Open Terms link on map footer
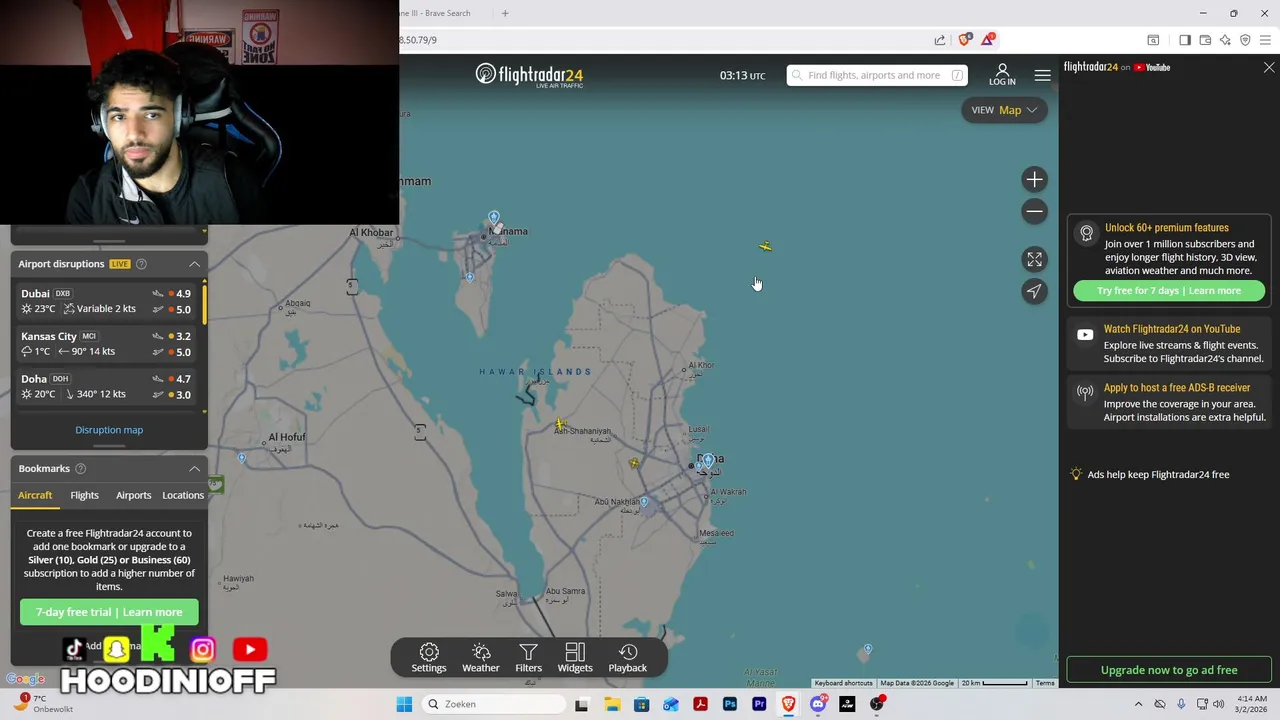 point(1045,683)
